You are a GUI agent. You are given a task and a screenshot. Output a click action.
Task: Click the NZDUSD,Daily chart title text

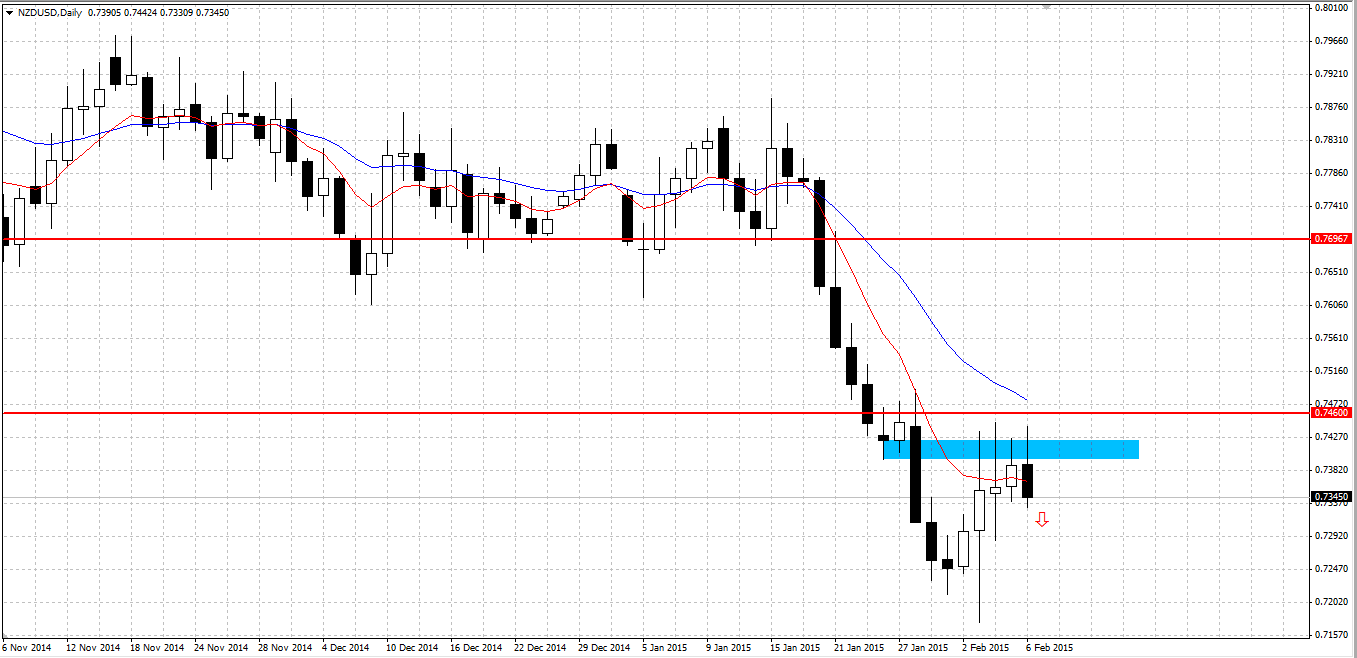coord(50,11)
